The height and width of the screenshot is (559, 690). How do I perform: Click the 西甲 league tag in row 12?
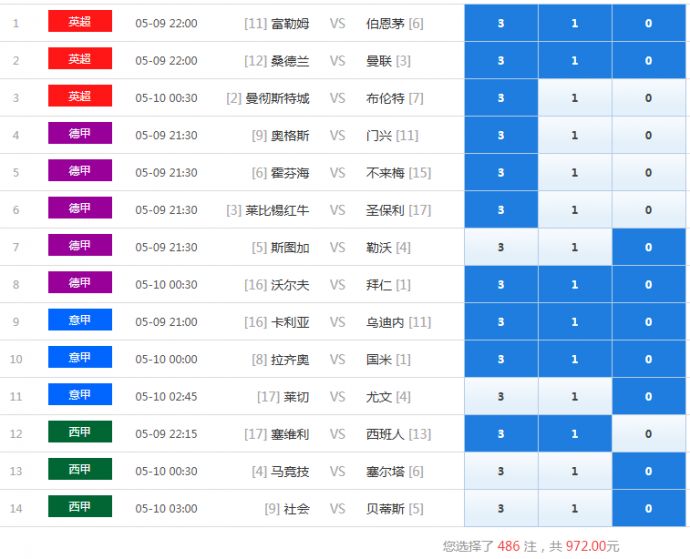(x=80, y=431)
